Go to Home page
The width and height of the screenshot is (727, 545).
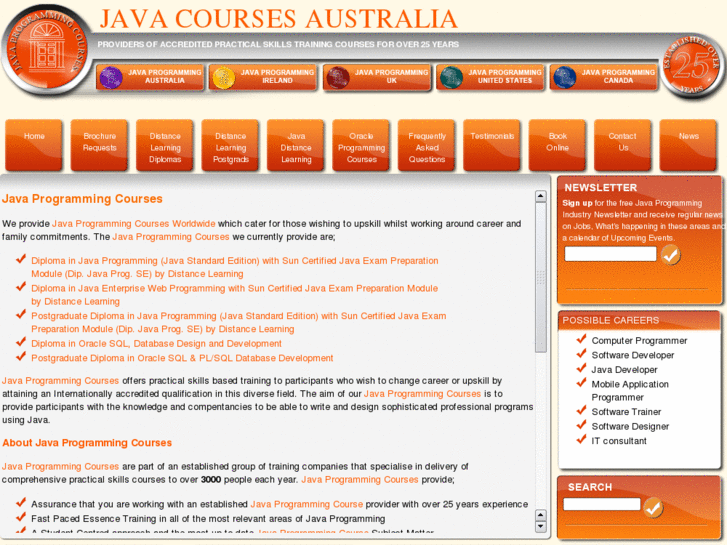tap(34, 146)
